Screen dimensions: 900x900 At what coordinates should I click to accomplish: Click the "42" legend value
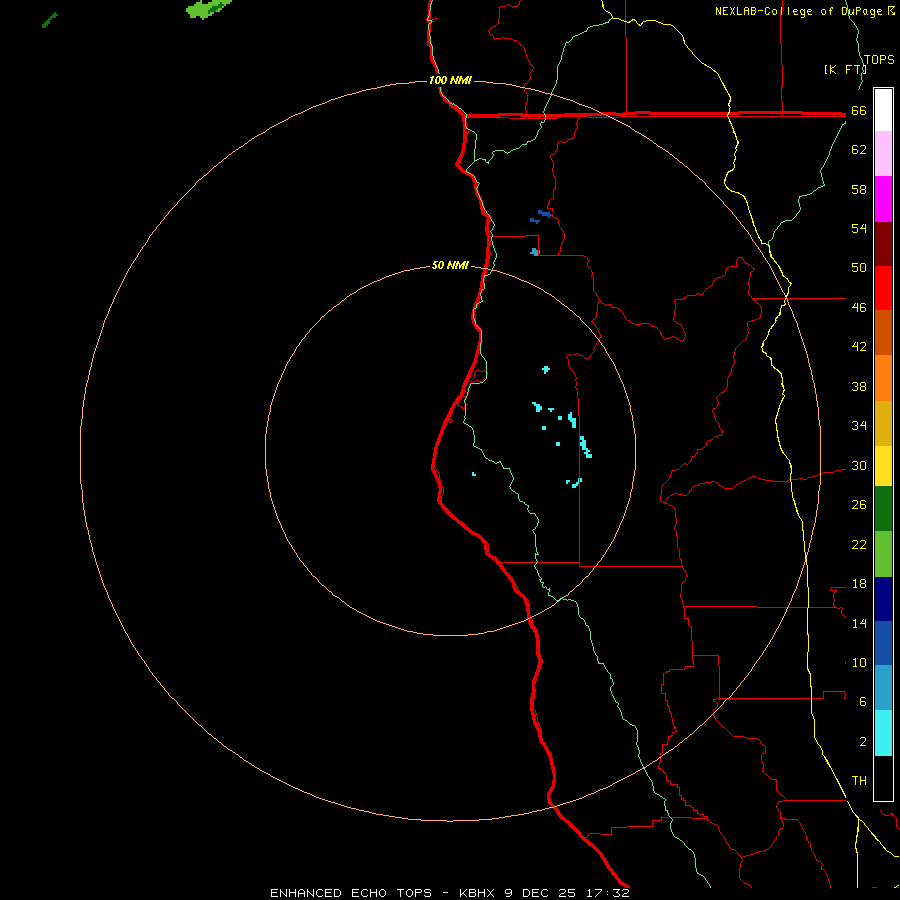pyautogui.click(x=859, y=347)
